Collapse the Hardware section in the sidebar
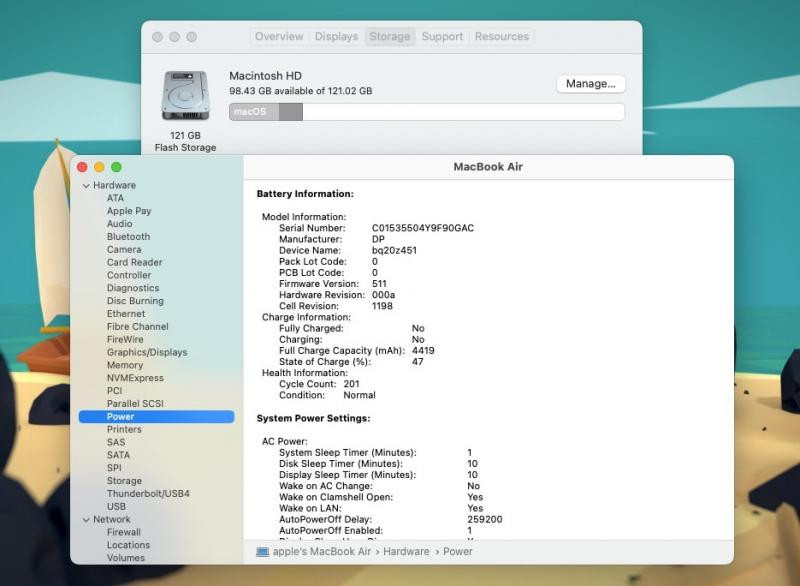 pyautogui.click(x=86, y=186)
